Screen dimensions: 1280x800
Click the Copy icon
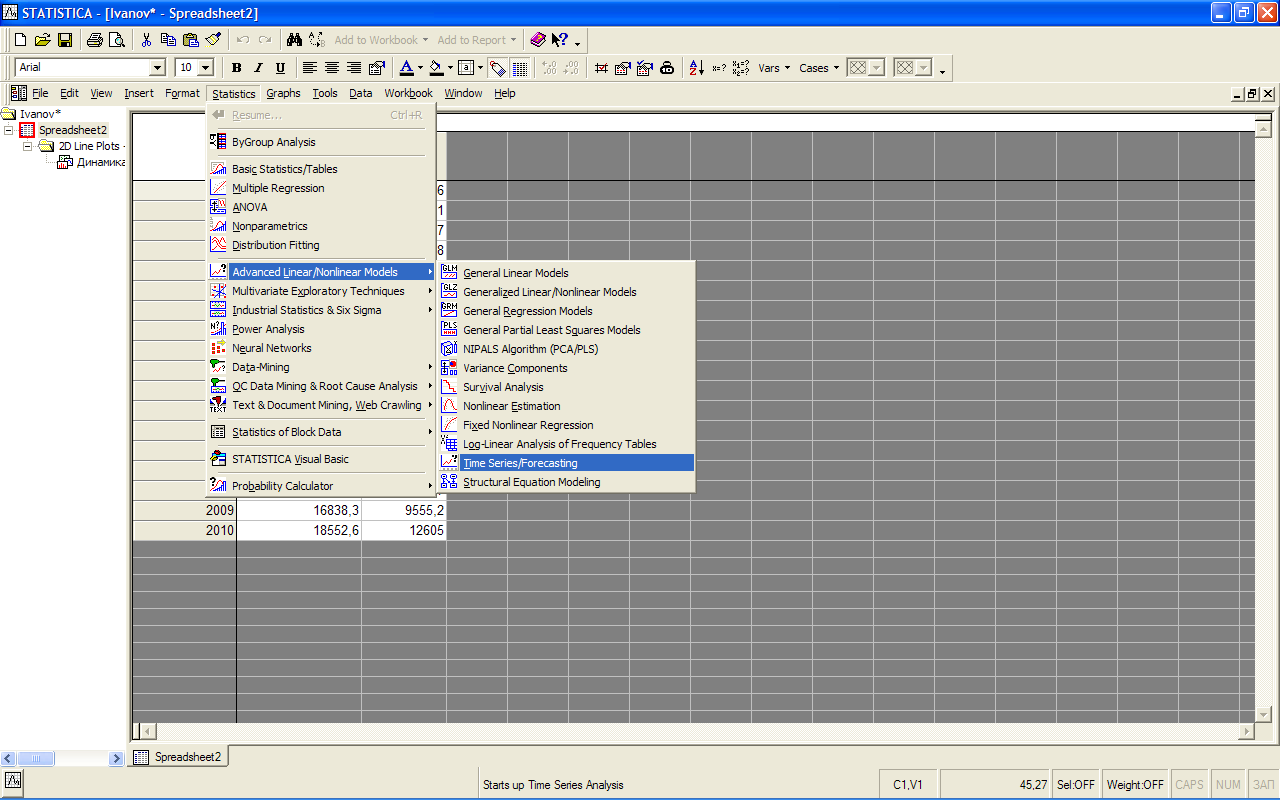(x=168, y=40)
